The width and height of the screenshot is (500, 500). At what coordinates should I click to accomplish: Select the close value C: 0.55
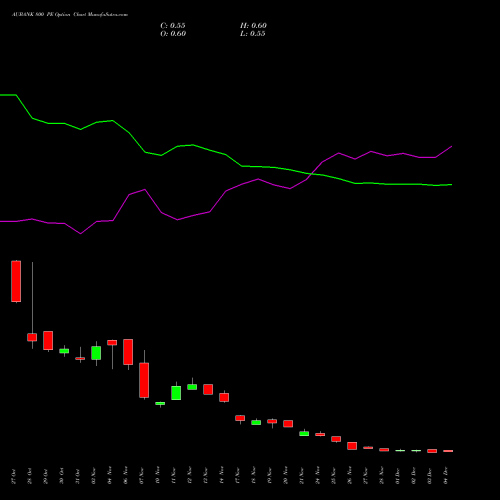click(173, 26)
